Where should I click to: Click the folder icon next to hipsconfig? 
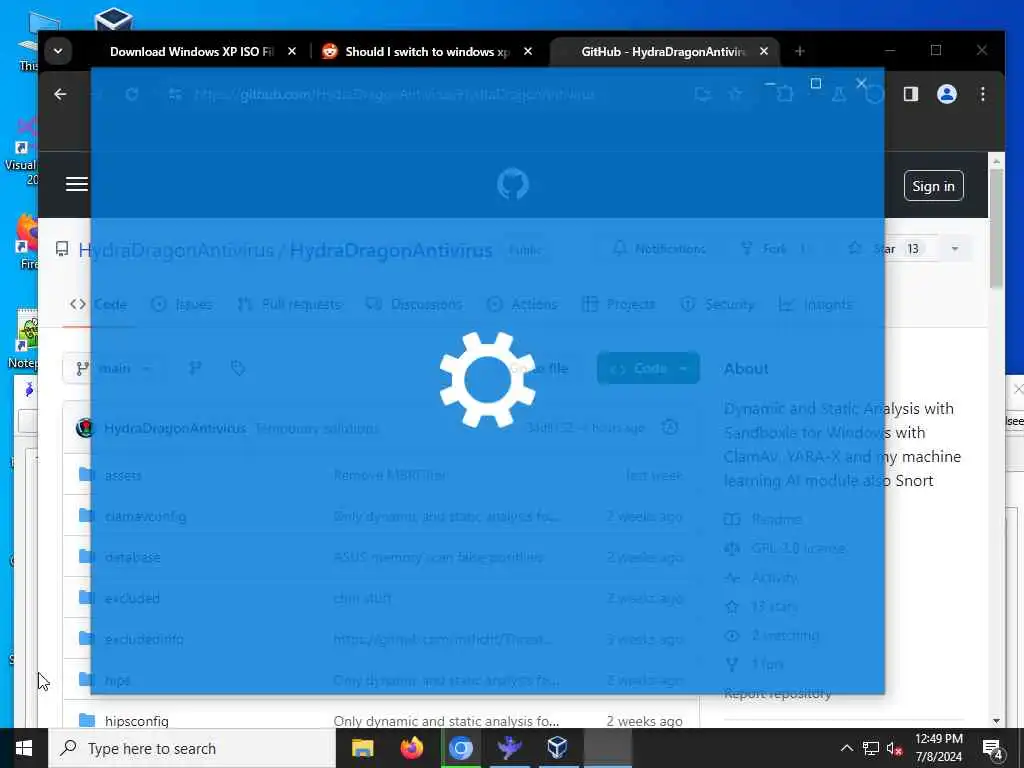coord(86,720)
